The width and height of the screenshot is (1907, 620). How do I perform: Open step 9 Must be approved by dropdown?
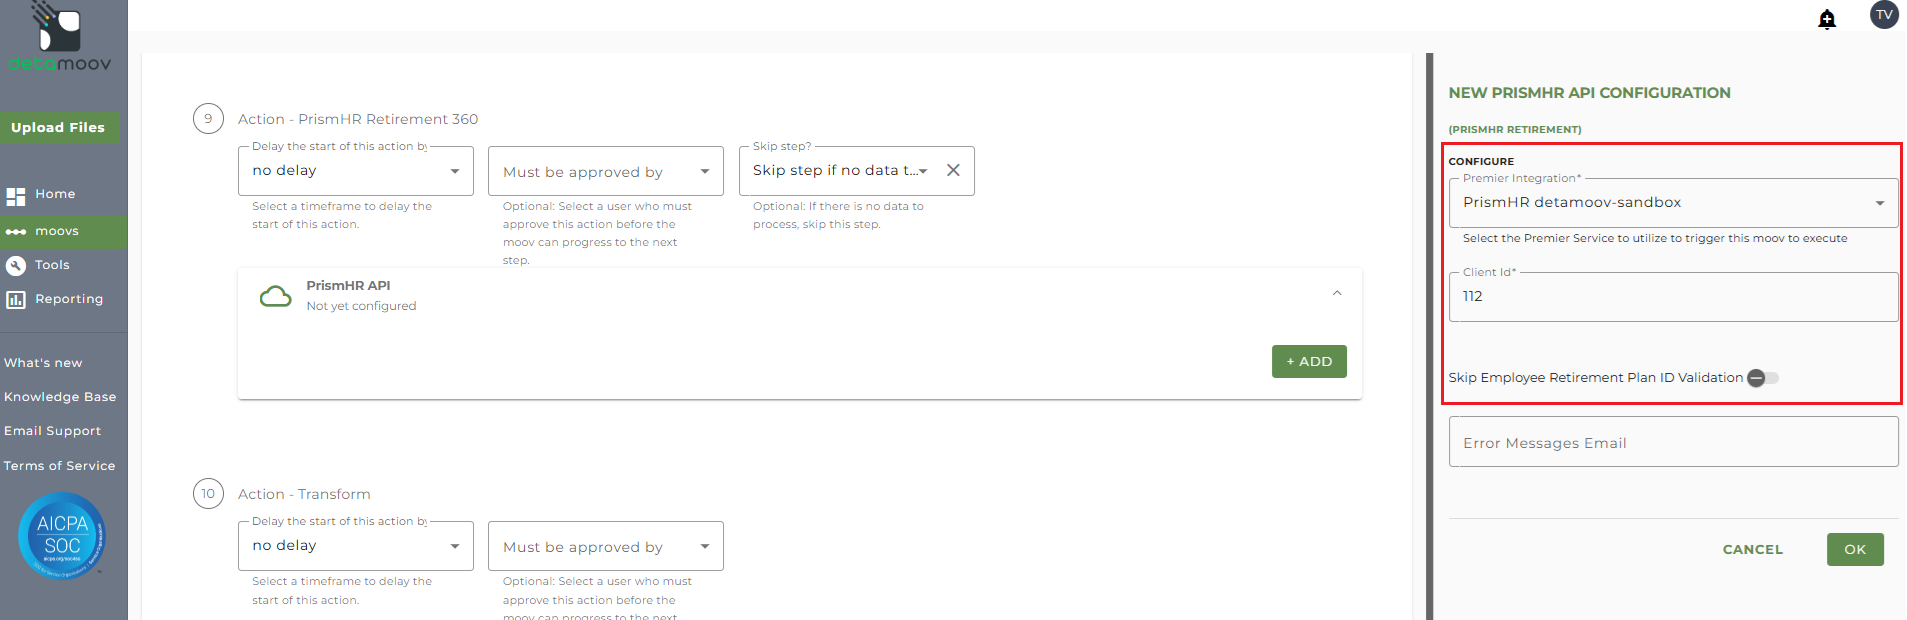tap(606, 171)
